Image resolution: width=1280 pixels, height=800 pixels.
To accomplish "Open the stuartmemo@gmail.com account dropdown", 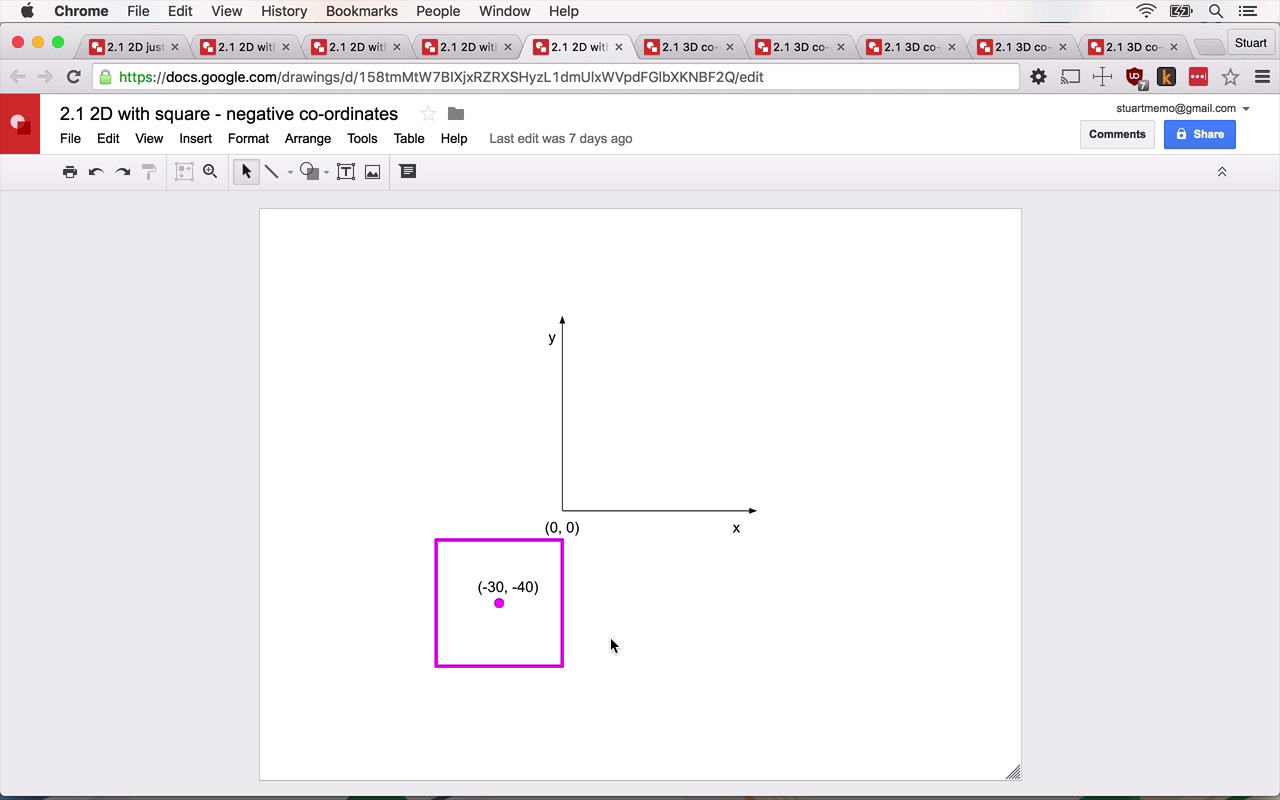I will 1183,108.
